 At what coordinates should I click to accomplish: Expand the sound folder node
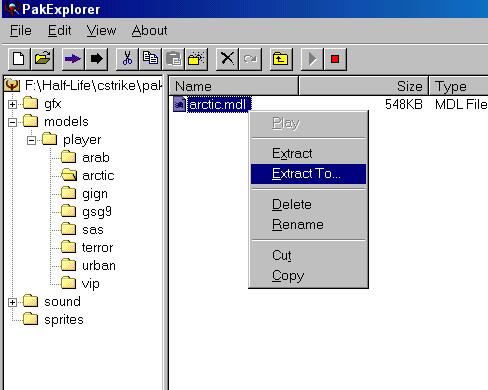pos(12,302)
